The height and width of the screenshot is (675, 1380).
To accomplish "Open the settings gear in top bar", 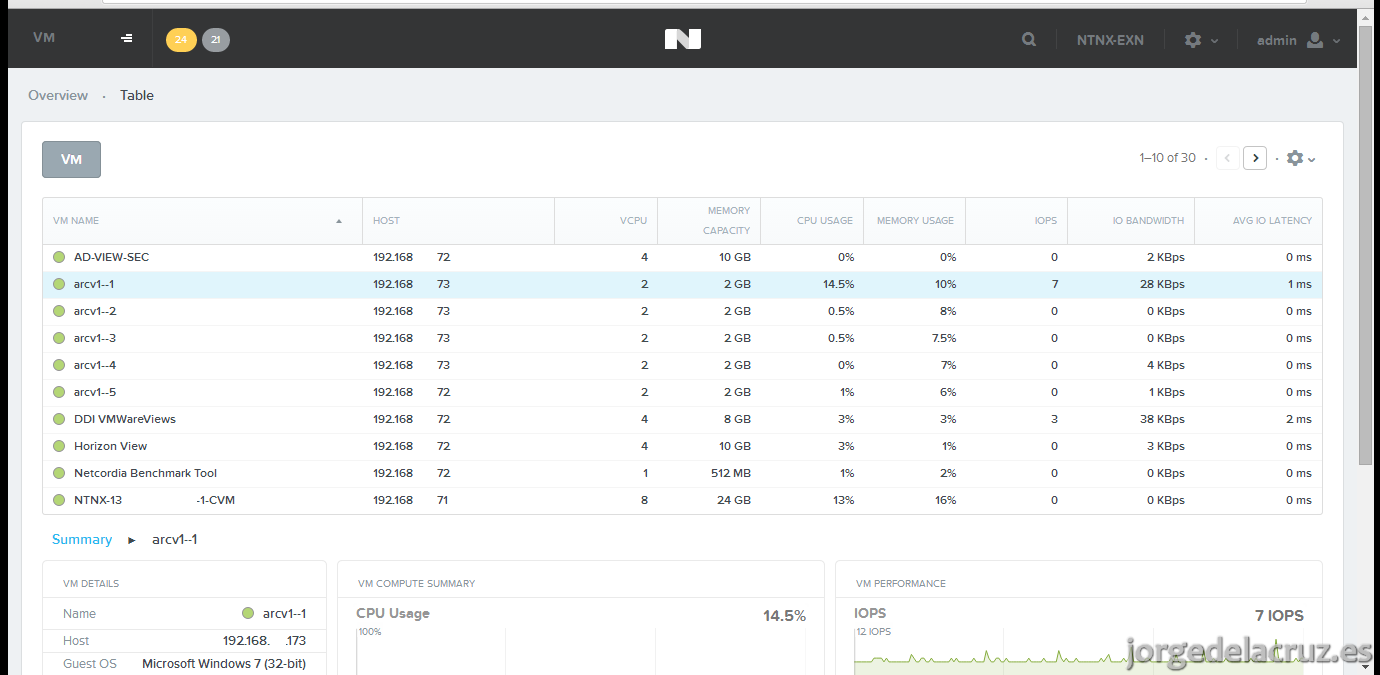I will click(1192, 40).
